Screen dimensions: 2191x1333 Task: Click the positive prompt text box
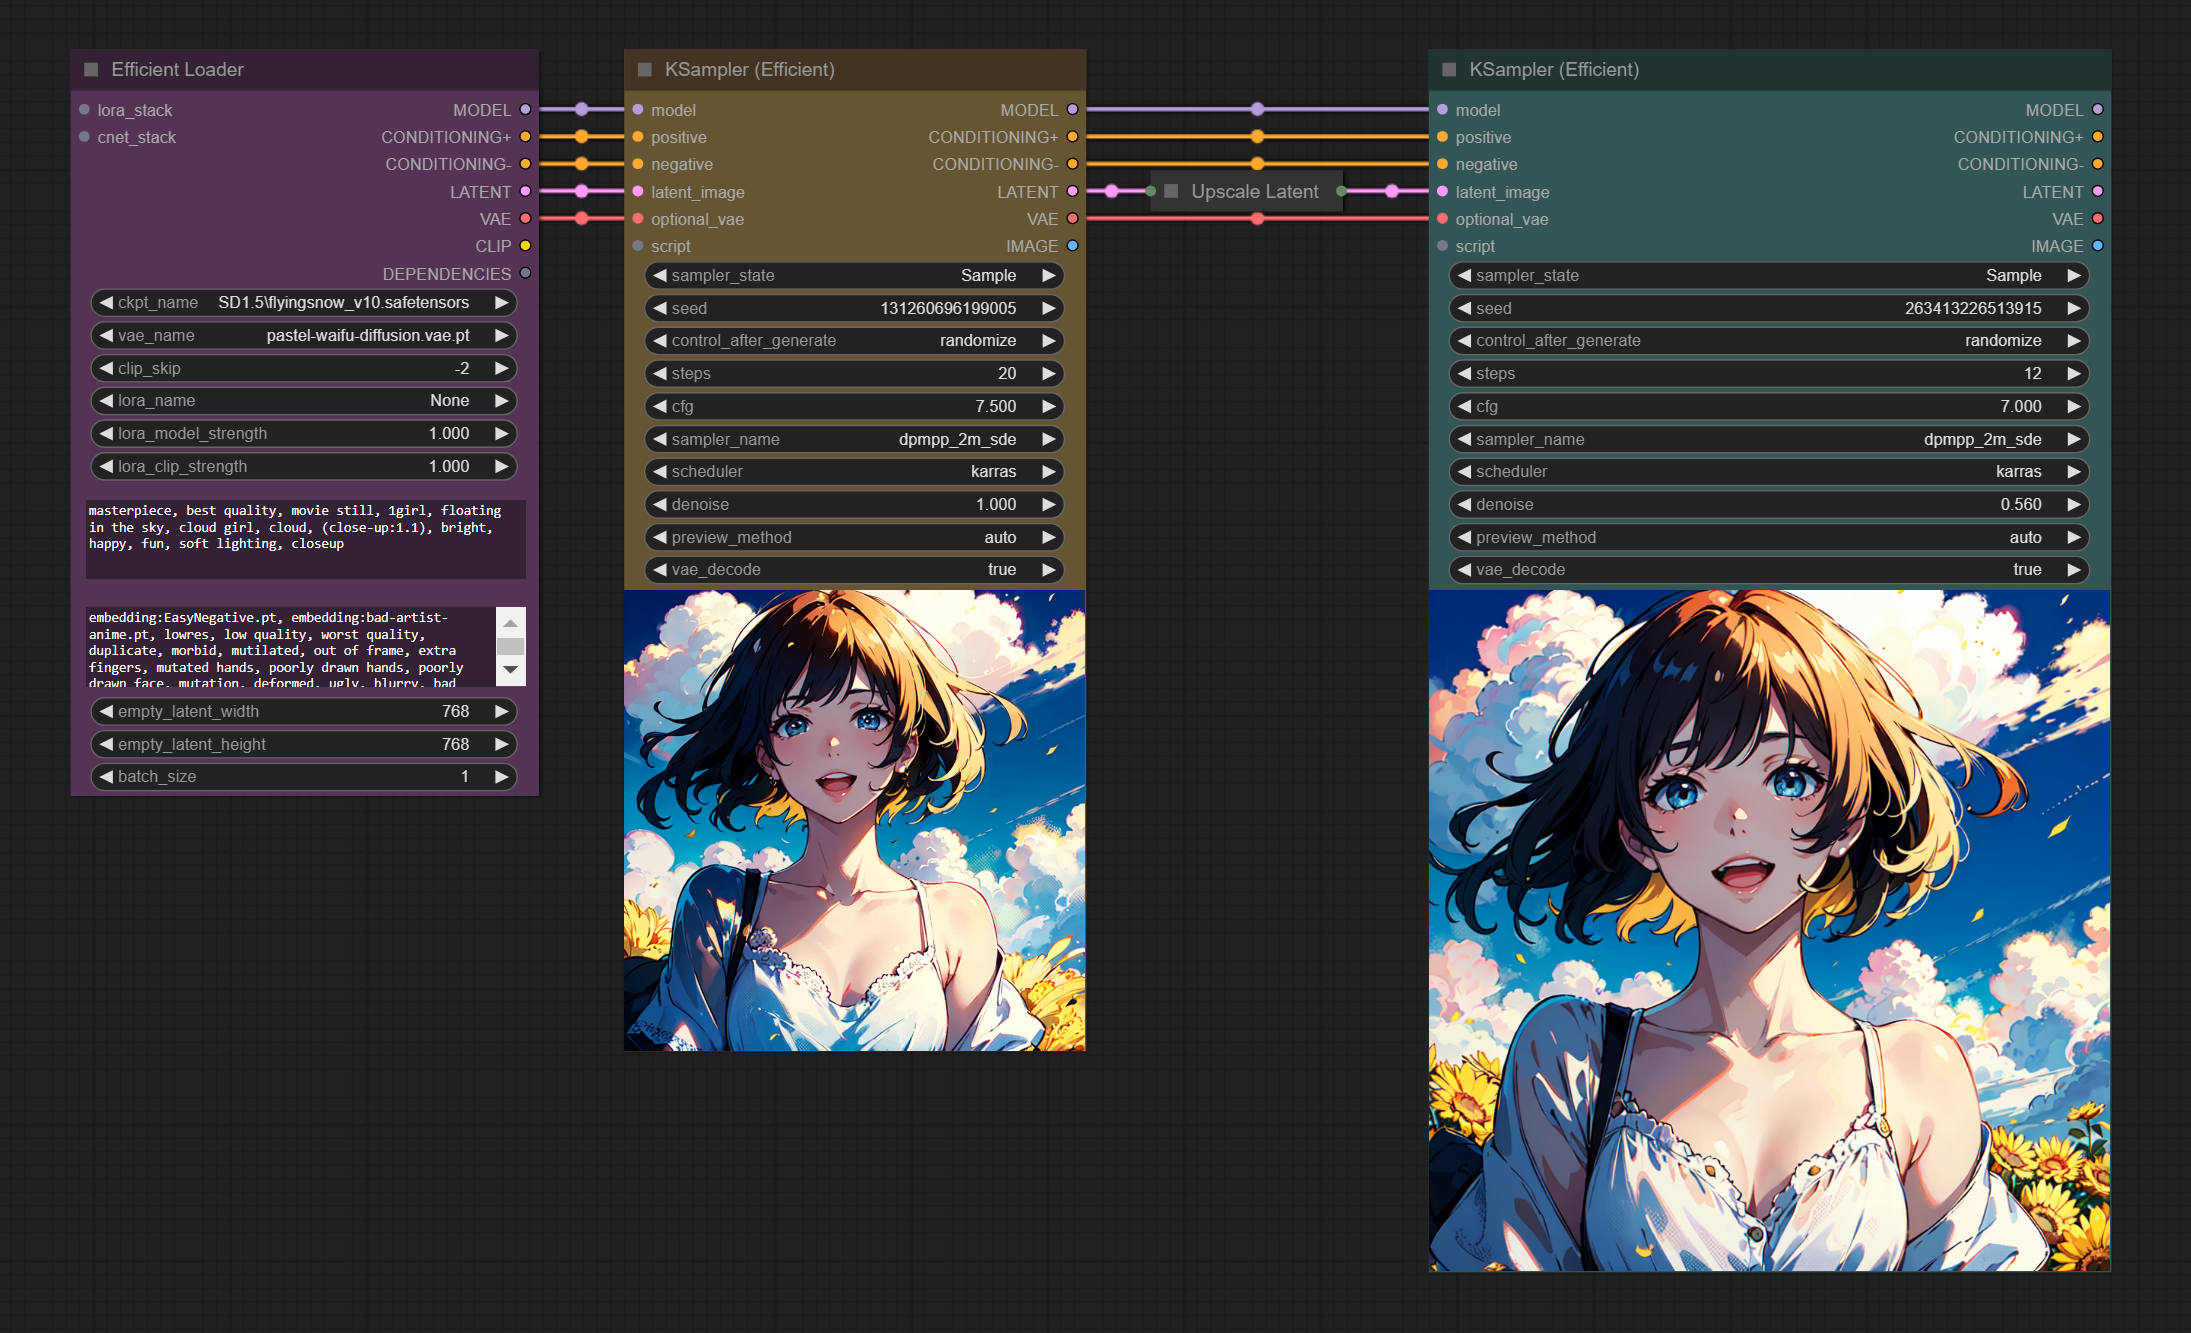[x=305, y=539]
